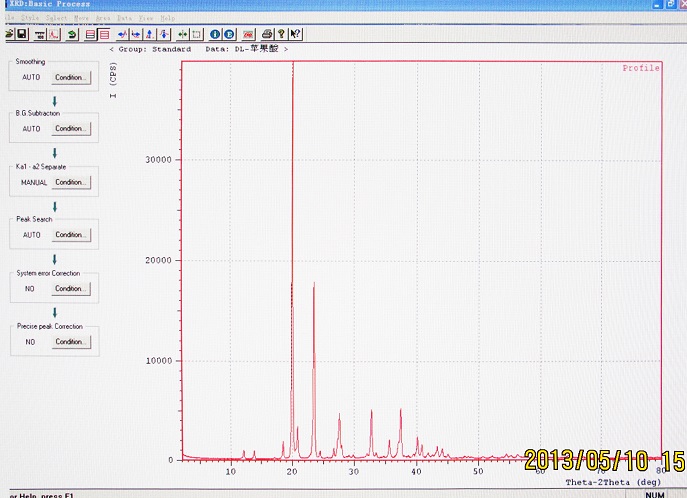Viewport: 687px width, 498px height.
Task: Click the green fit-all arrows icon
Action: pos(181,34)
